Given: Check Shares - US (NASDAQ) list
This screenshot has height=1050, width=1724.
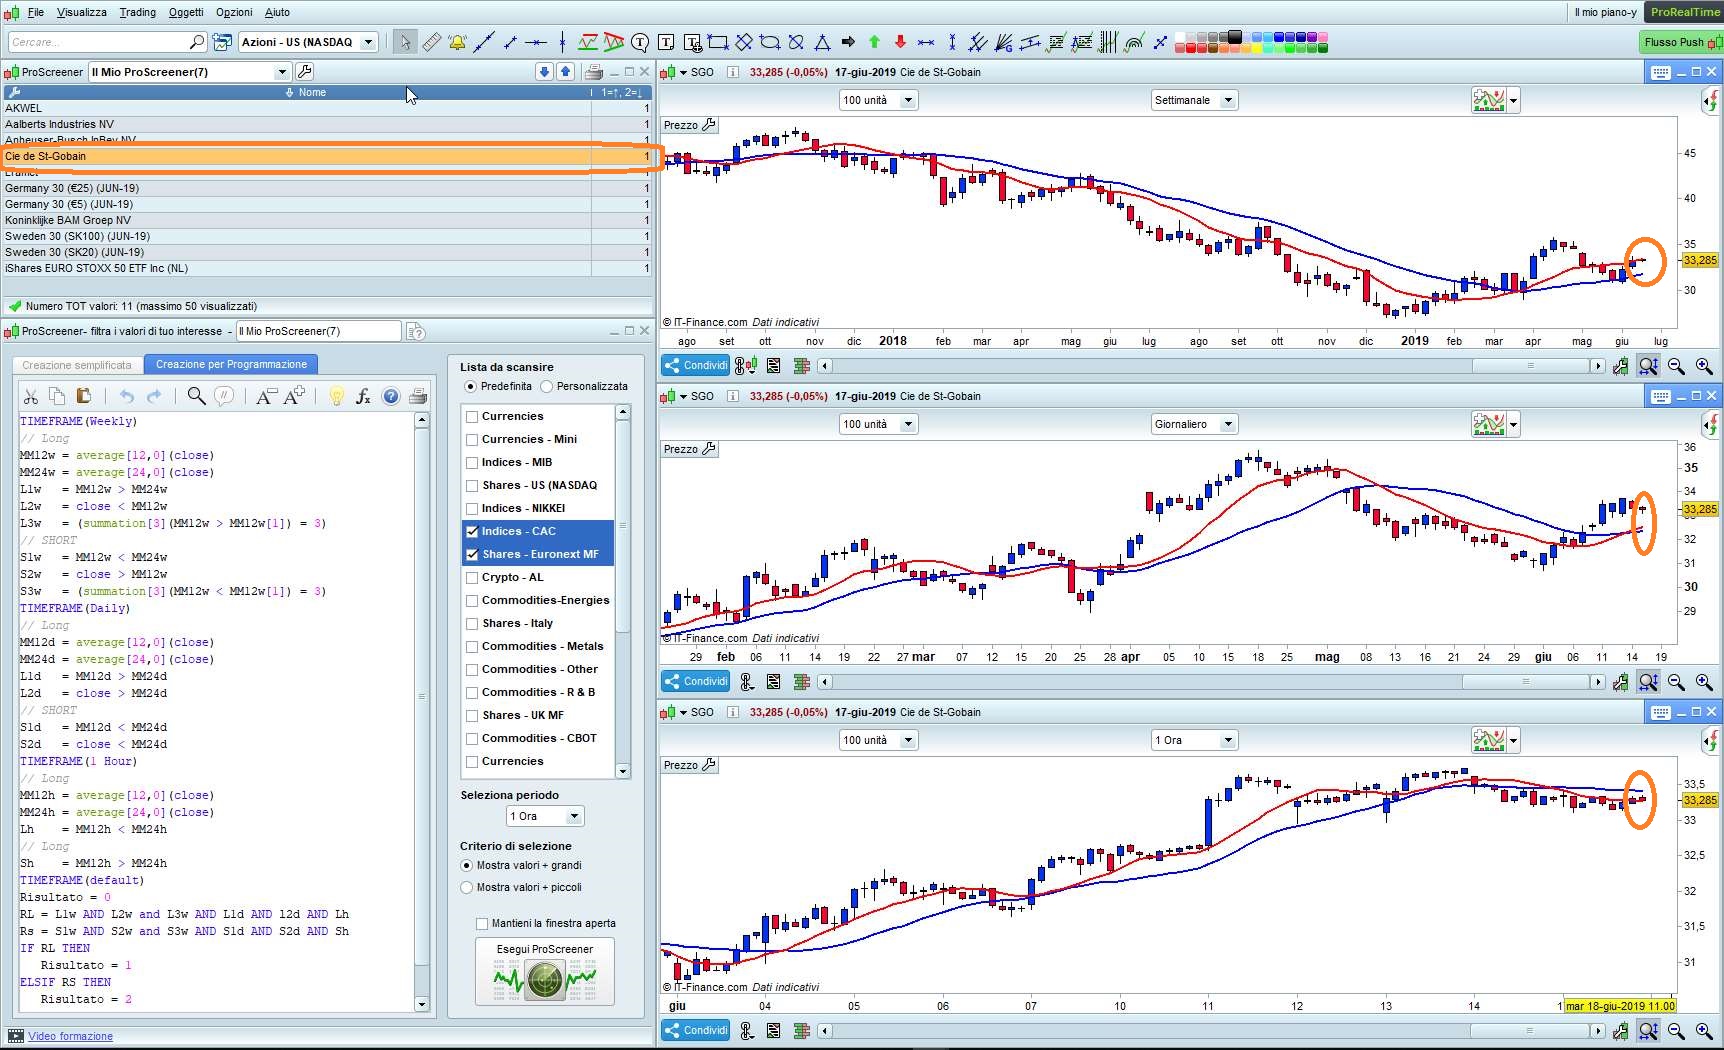Looking at the screenshot, I should (472, 485).
